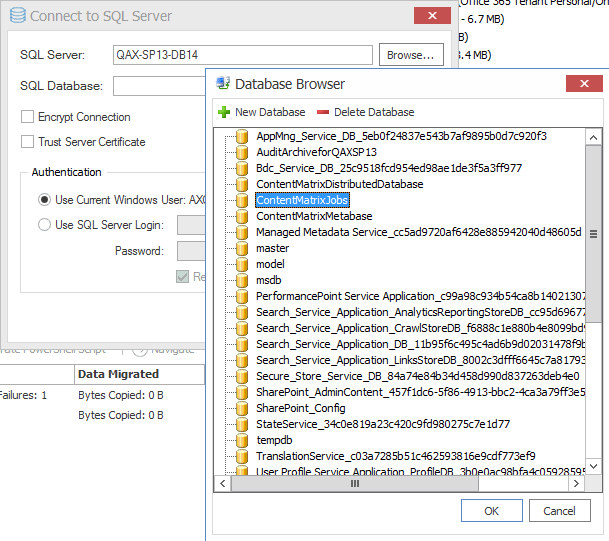This screenshot has height=541, width=609.
Task: Click the database icon beside AppMng_Service_DB
Action: [x=242, y=136]
